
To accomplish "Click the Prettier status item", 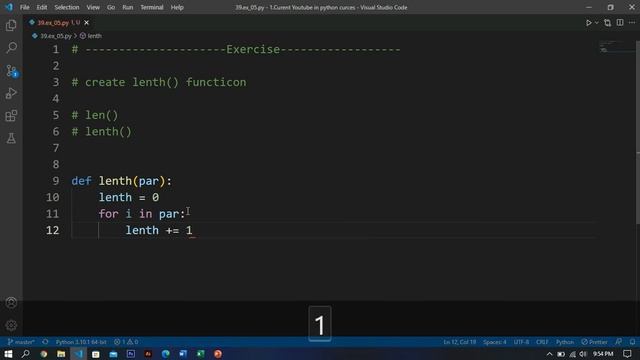I will [595, 342].
